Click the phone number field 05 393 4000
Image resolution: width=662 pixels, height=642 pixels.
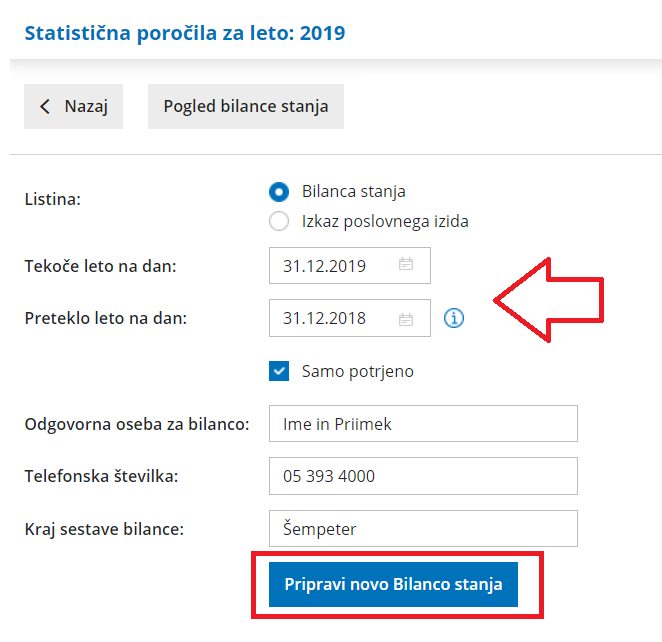click(x=423, y=476)
